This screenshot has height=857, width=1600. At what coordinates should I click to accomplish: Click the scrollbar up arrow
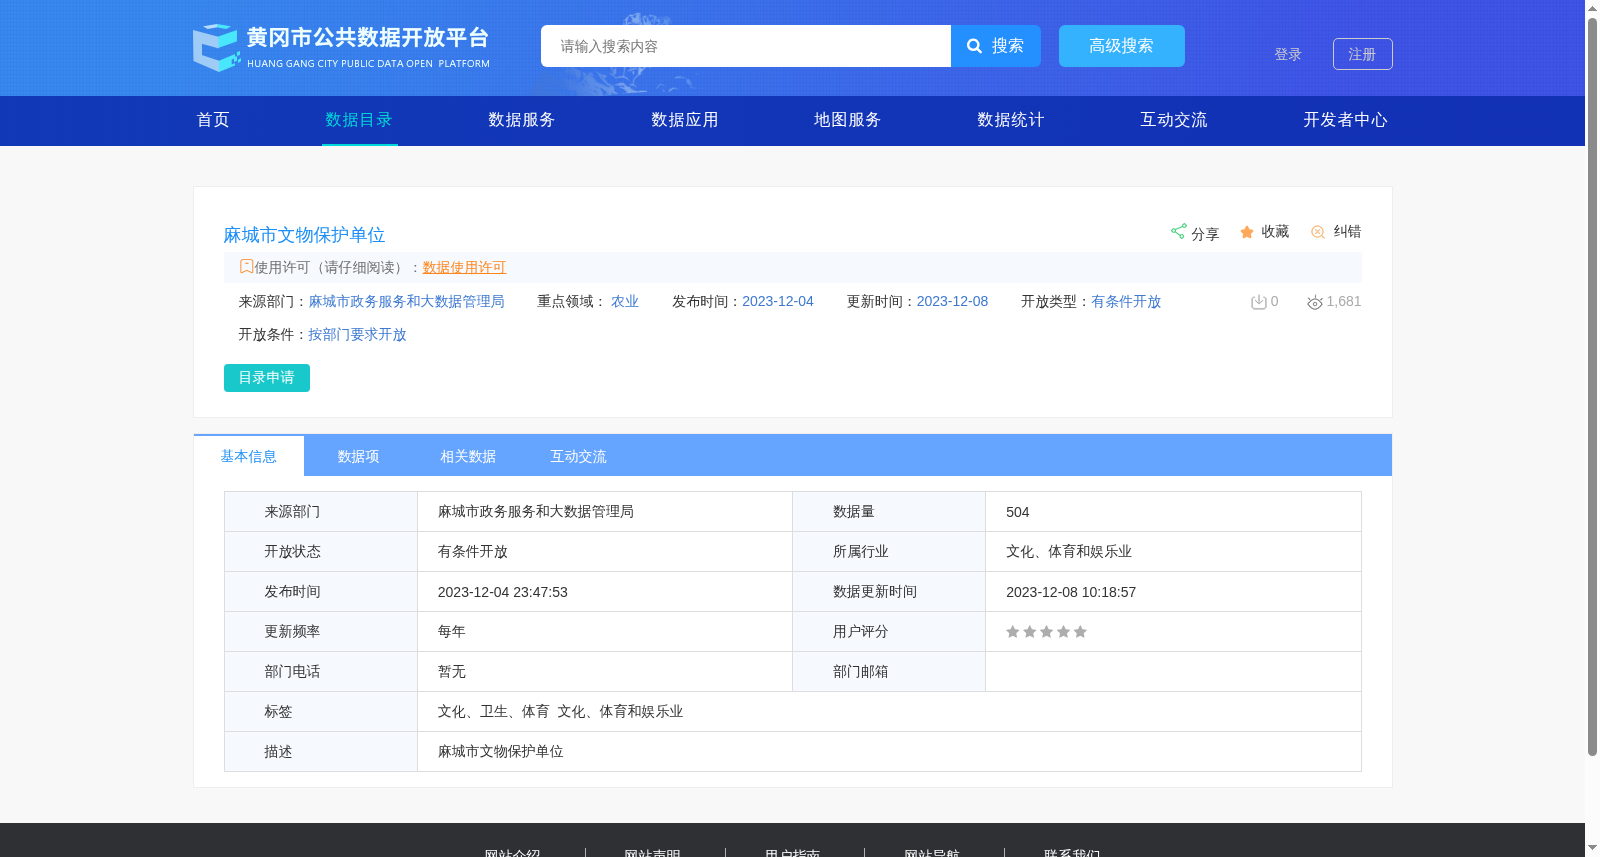tap(1592, 7)
